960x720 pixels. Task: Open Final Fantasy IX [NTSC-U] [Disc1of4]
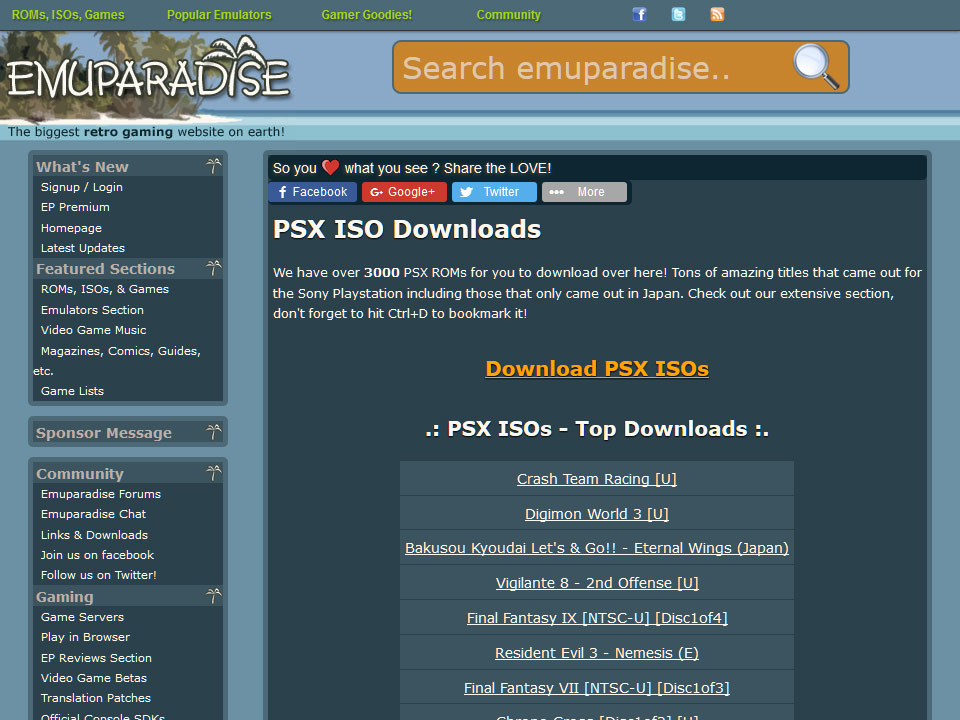coord(597,618)
